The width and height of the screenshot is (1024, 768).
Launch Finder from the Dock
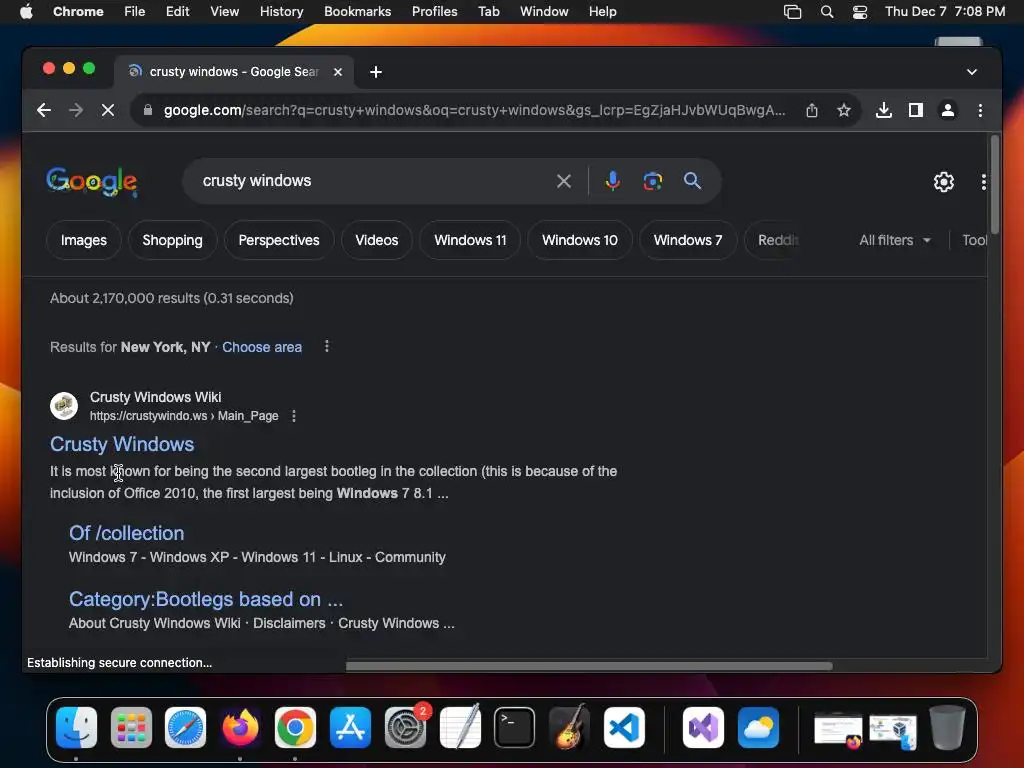tap(76, 728)
